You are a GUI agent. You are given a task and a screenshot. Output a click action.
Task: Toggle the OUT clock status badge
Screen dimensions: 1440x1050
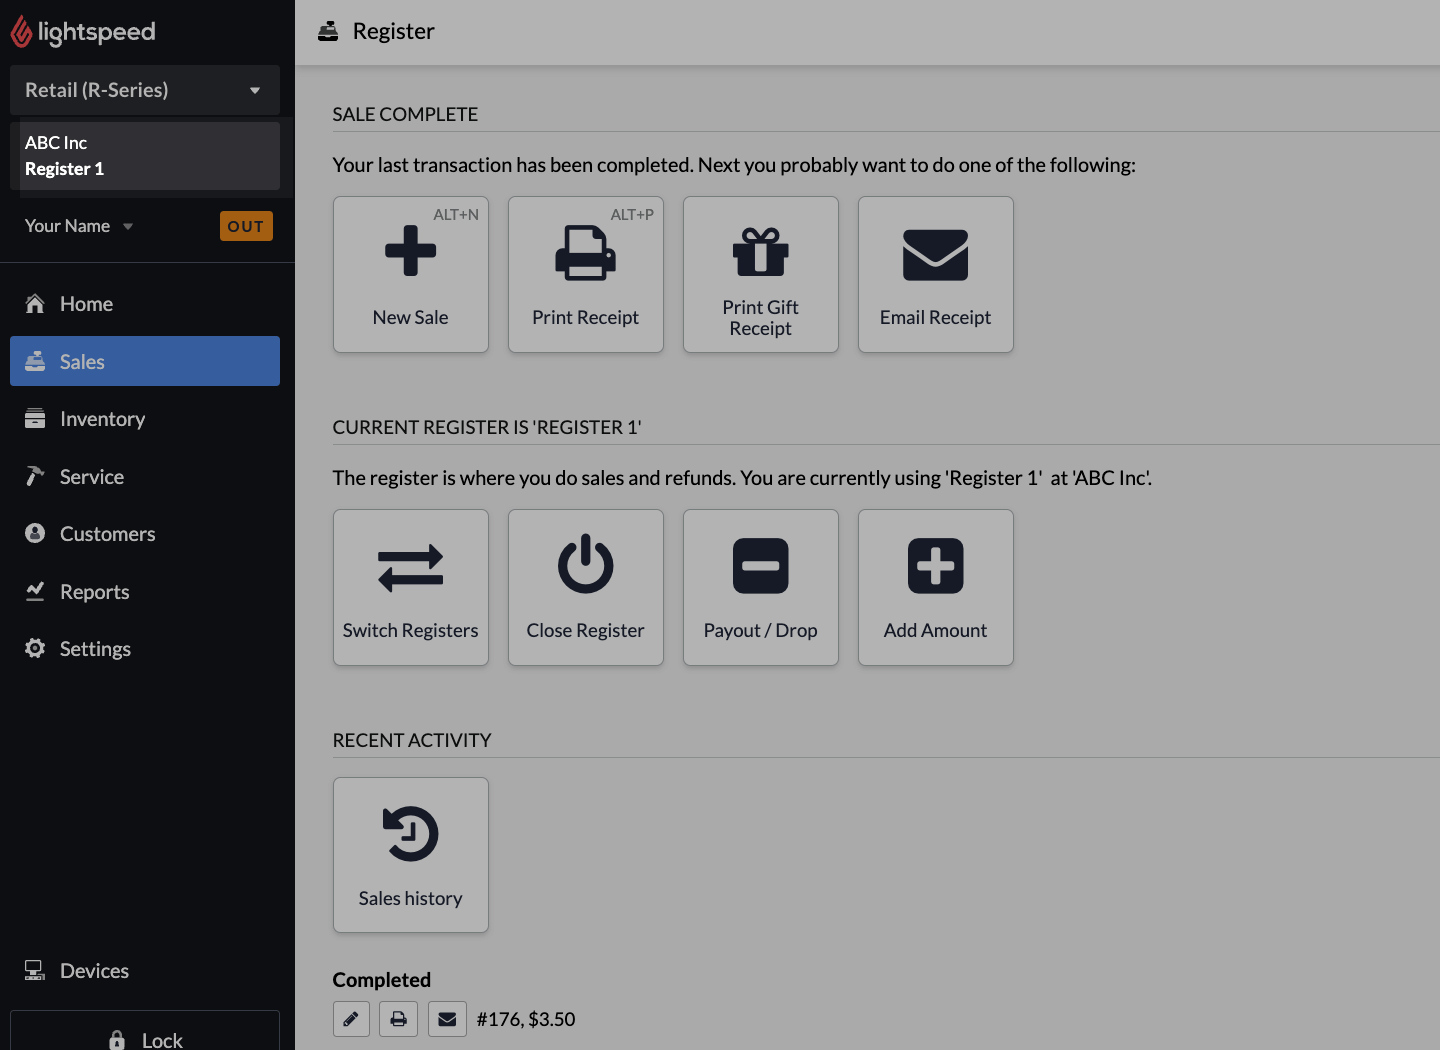point(245,226)
